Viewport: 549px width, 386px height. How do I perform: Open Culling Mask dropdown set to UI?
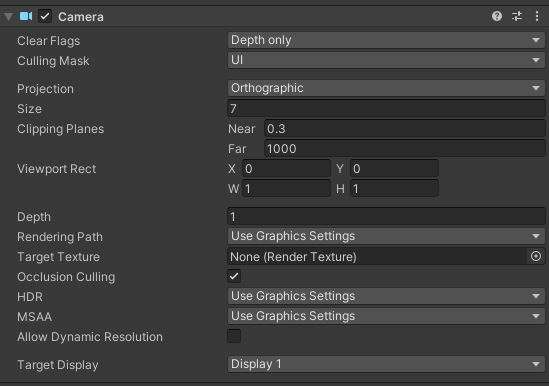386,60
